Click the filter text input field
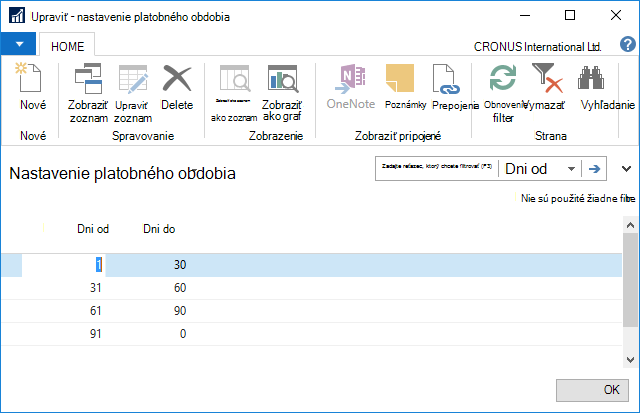 437,169
